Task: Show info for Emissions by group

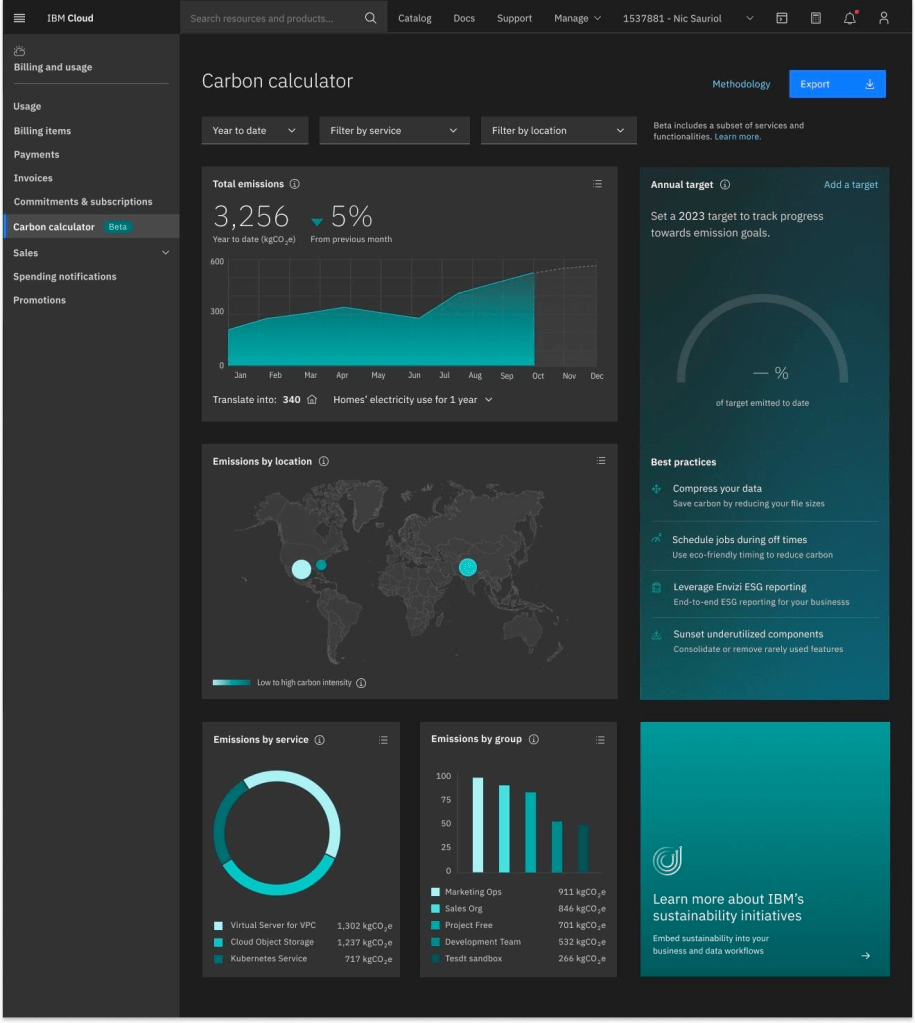Action: pos(534,739)
